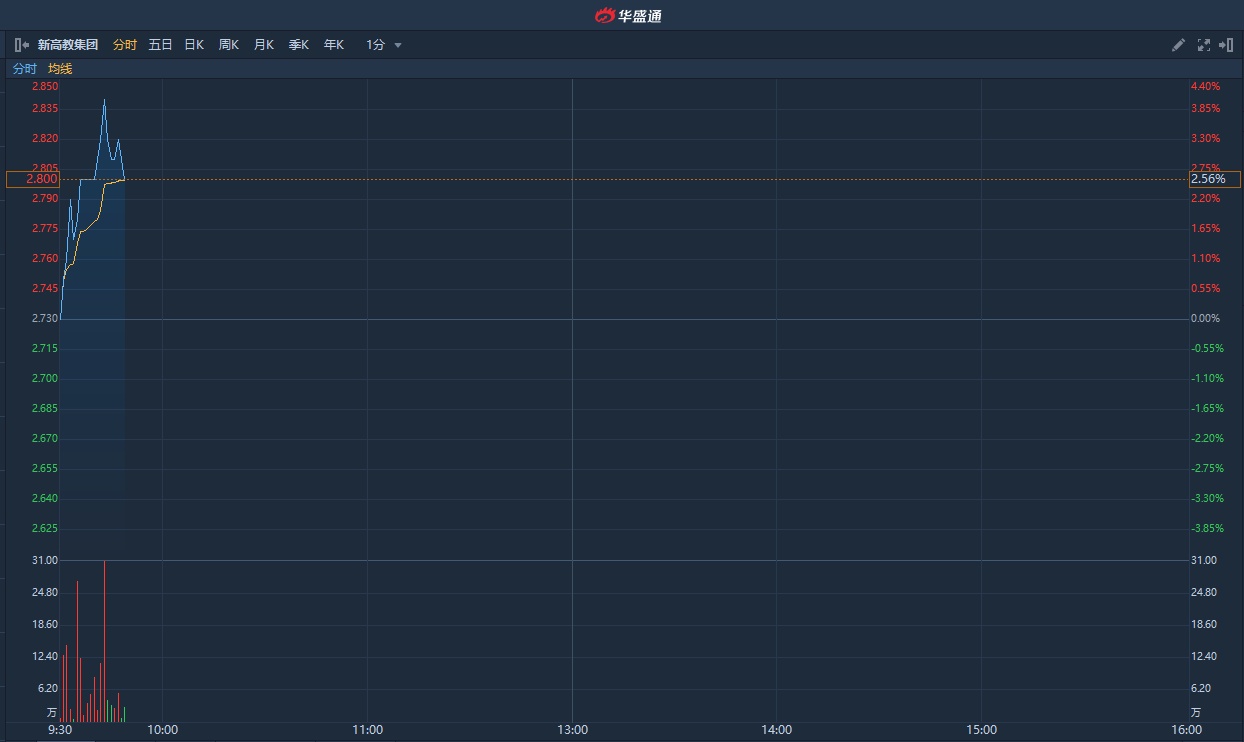Click the 15:00 time axis label
The height and width of the screenshot is (742, 1244).
point(982,730)
